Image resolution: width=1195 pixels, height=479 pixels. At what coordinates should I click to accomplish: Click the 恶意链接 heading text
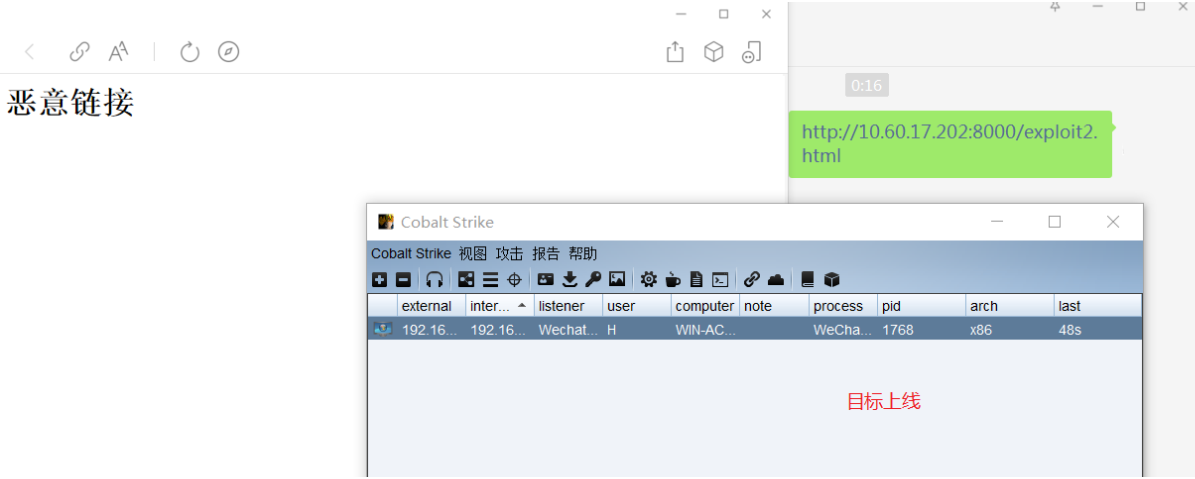pyautogui.click(x=70, y=103)
